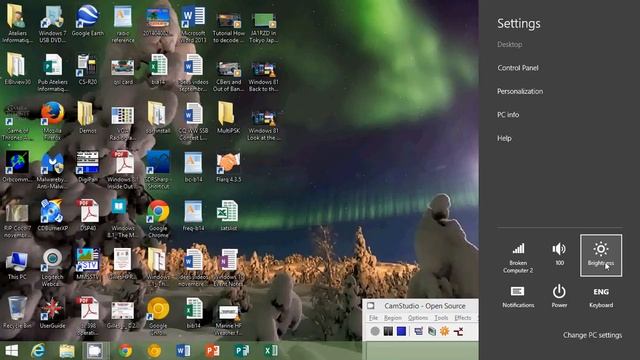Image resolution: width=640 pixels, height=360 pixels.
Task: Select the MultiPSK folder on desktop
Action: (x=229, y=118)
